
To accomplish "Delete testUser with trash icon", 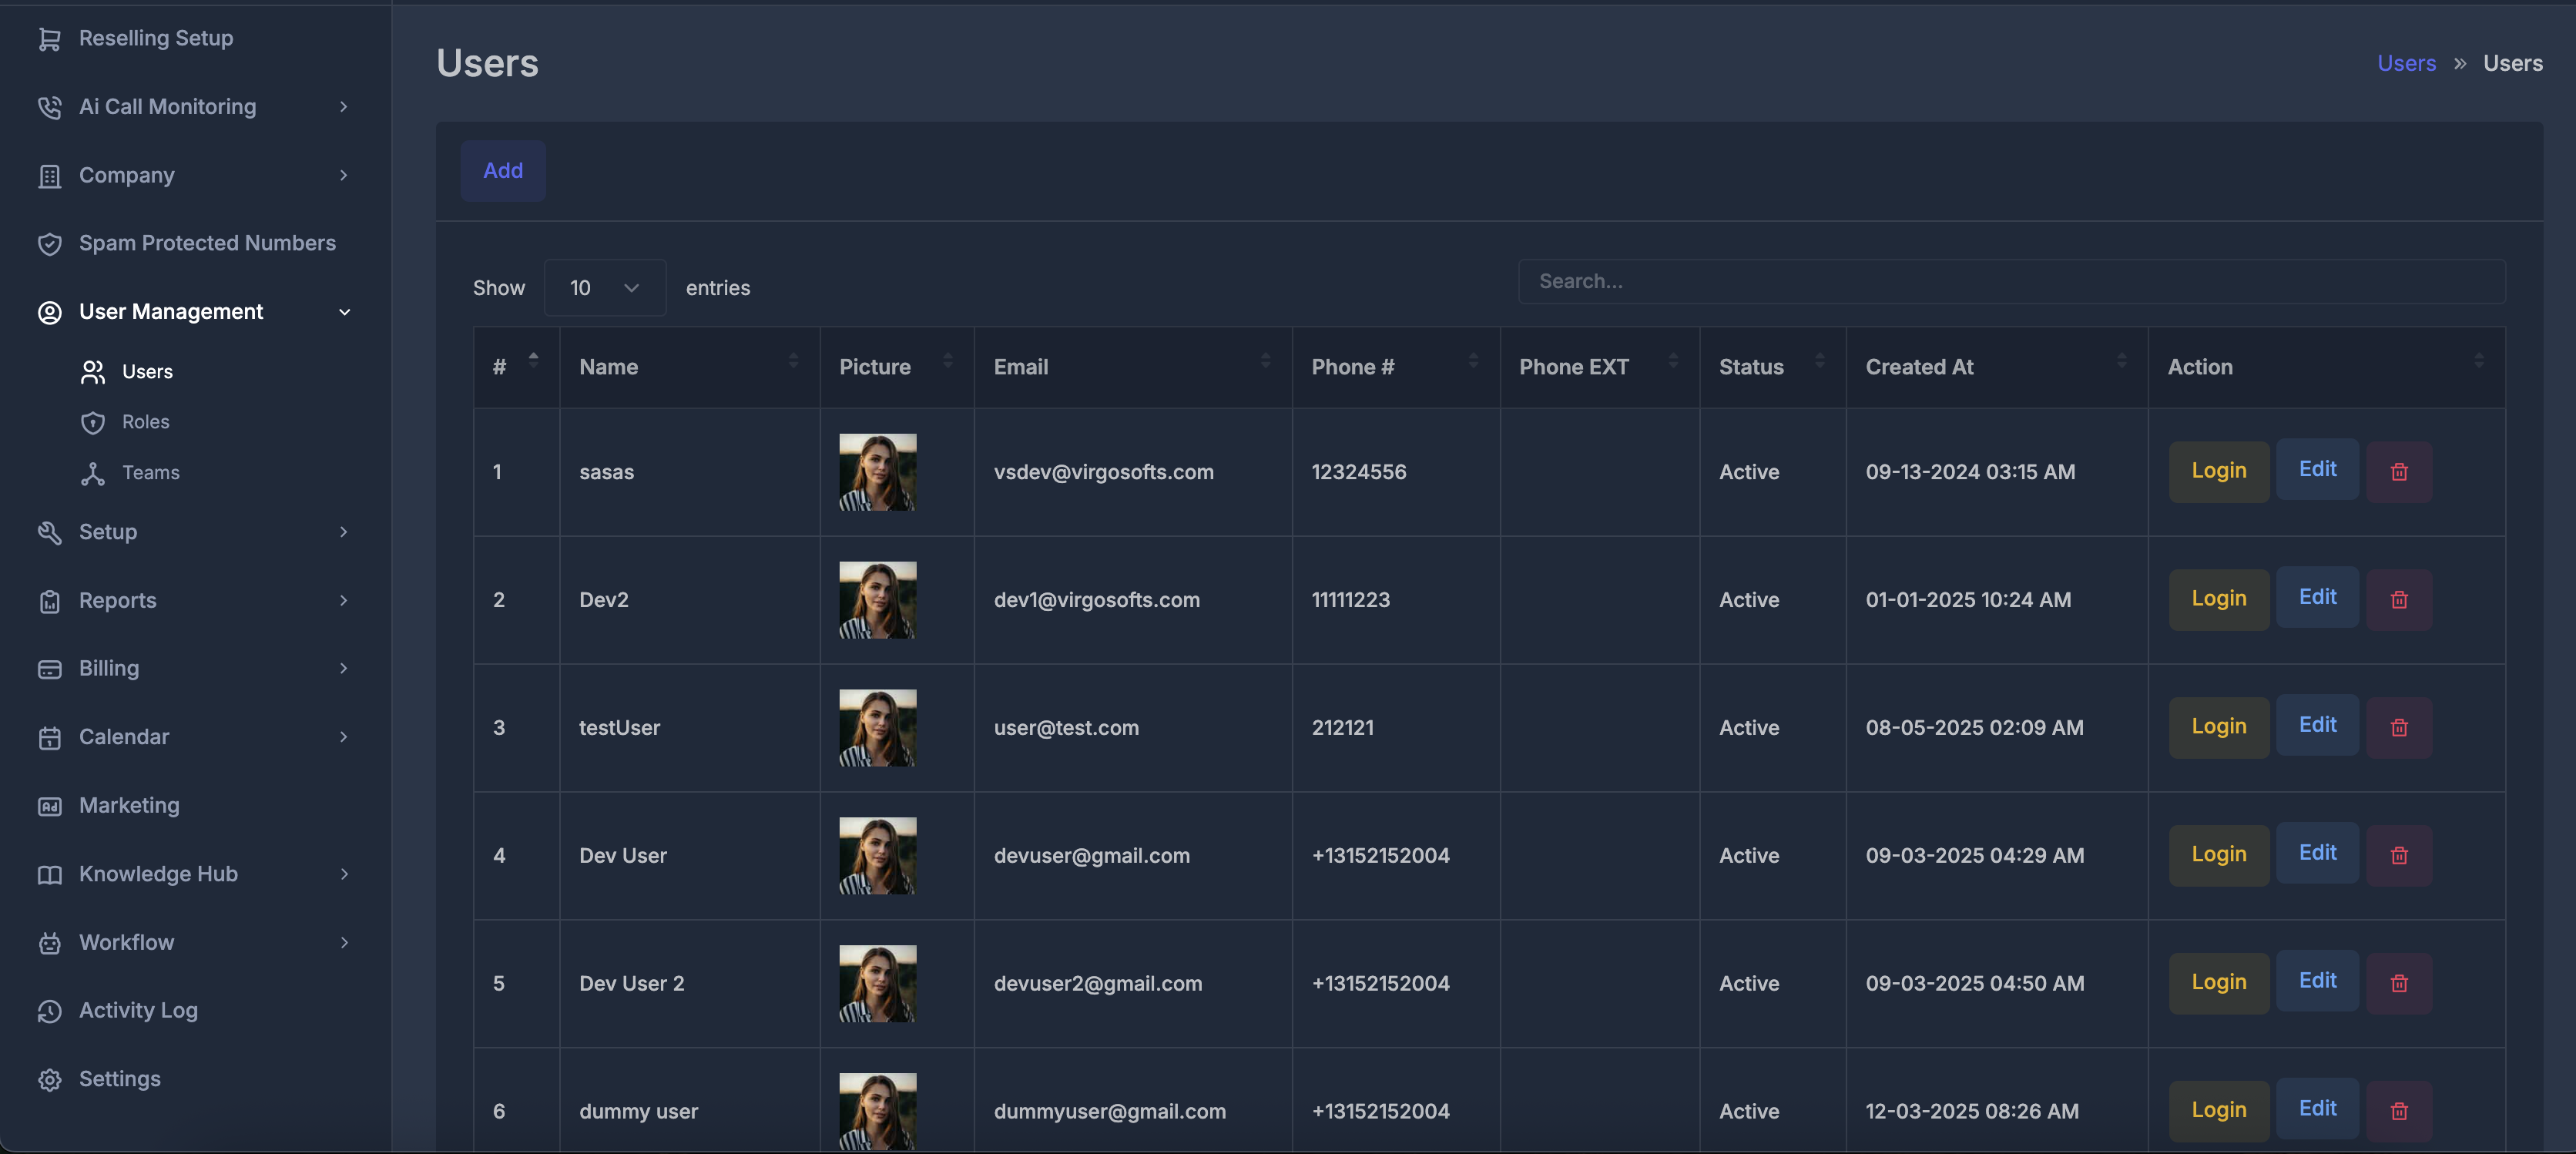I will coord(2398,728).
